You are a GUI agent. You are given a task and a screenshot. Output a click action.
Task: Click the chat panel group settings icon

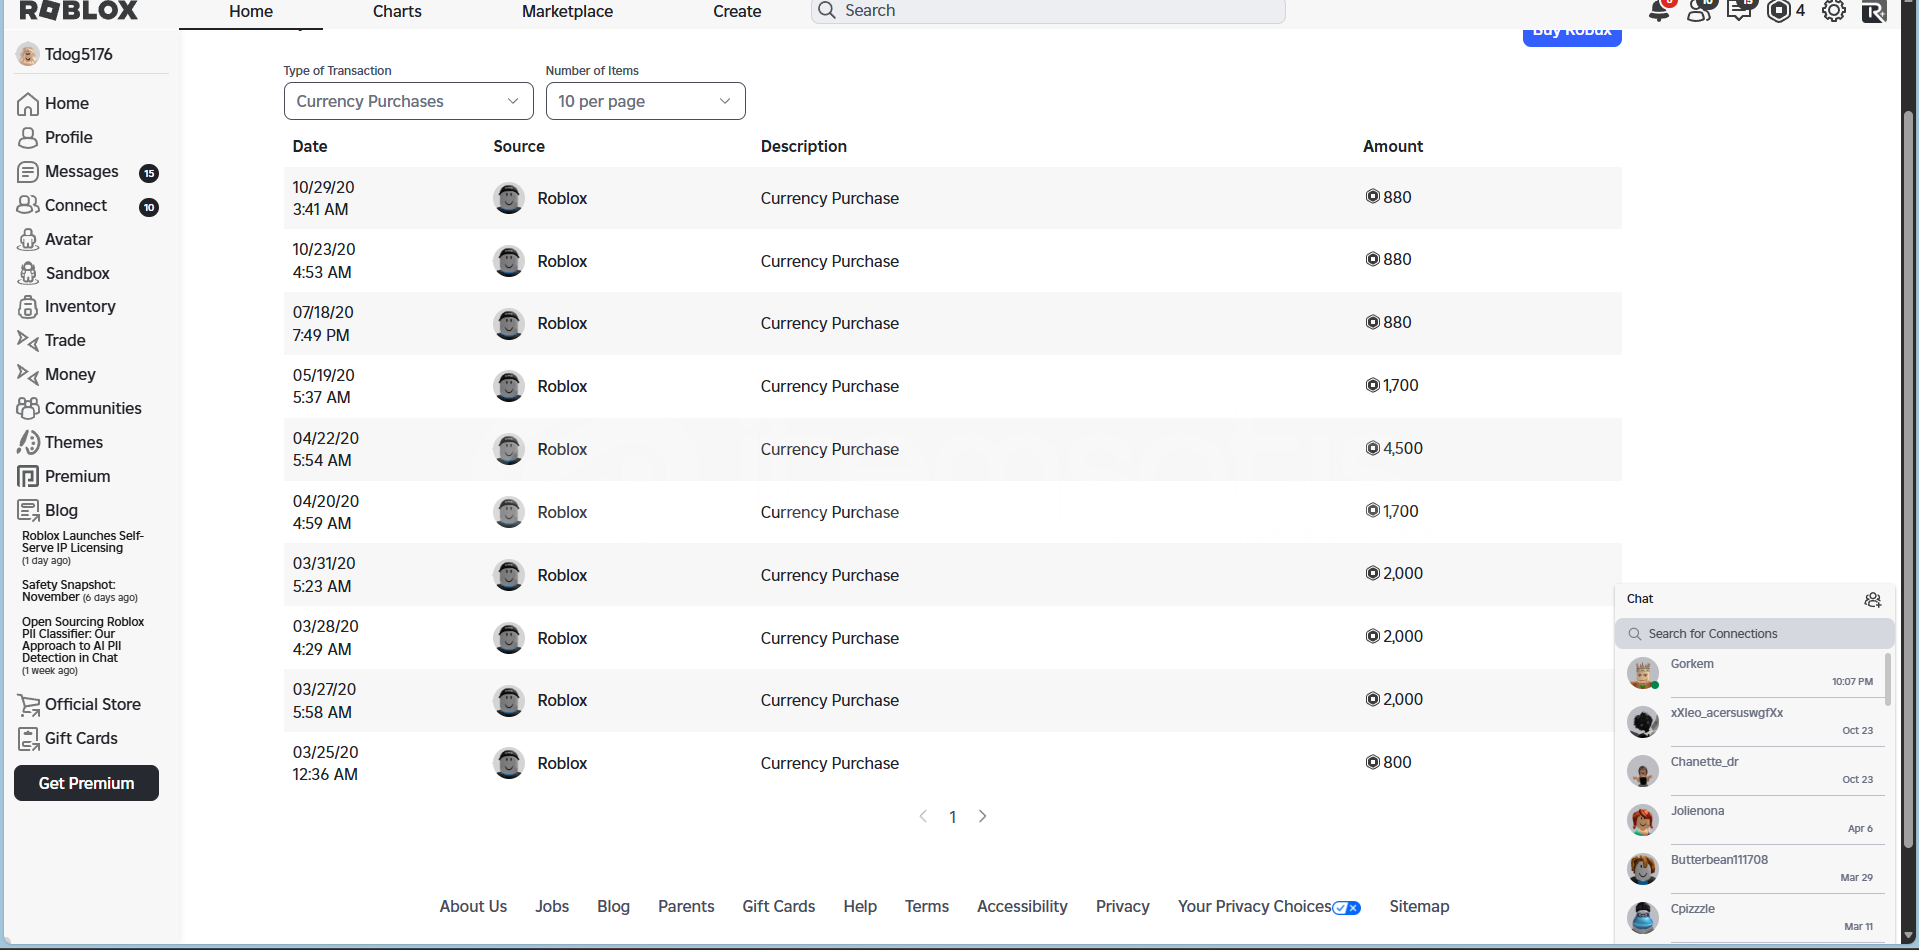pos(1873,600)
